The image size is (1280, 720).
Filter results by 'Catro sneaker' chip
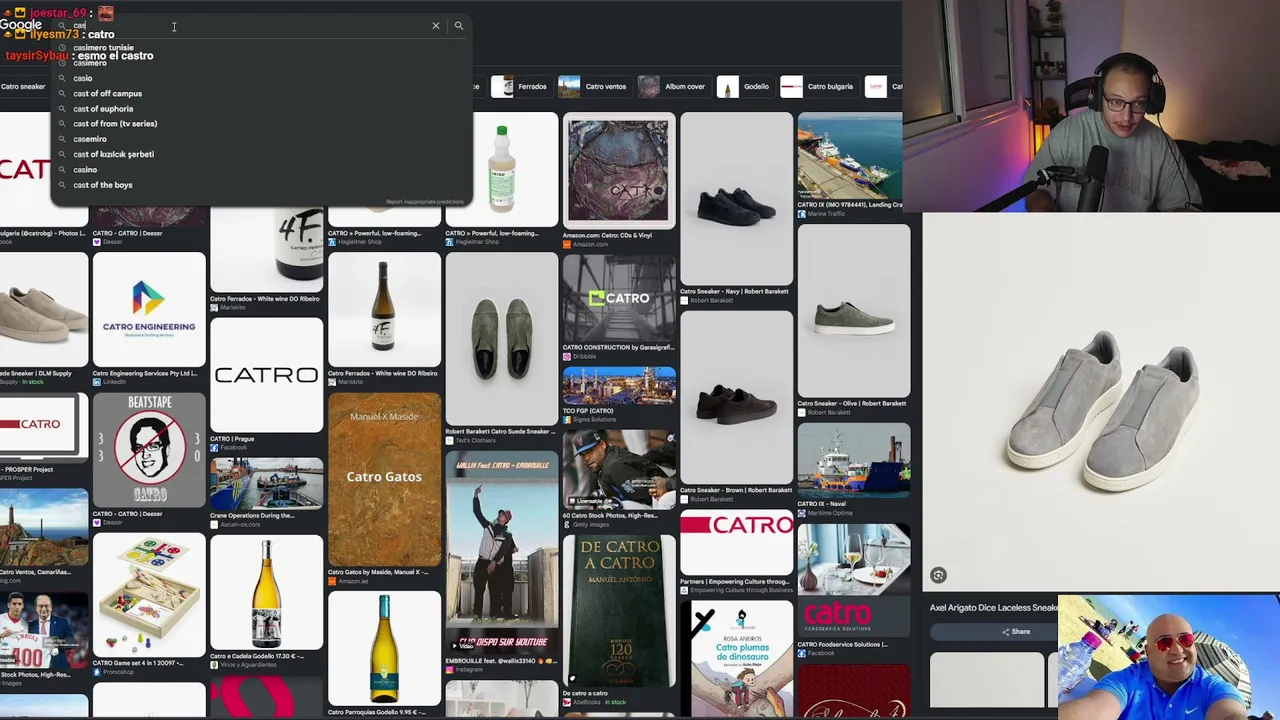(23, 87)
